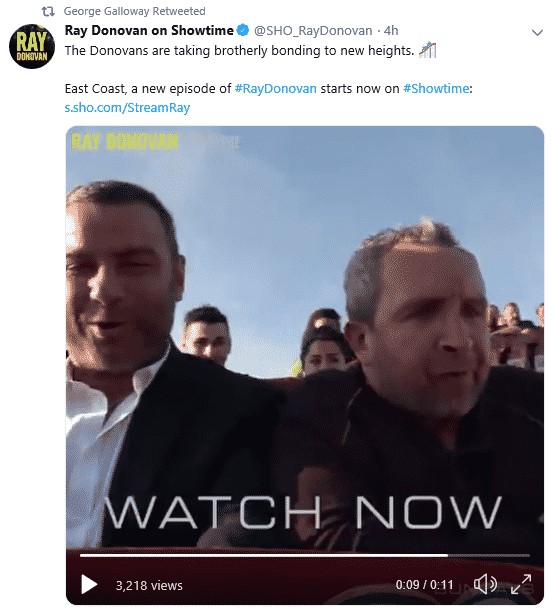Open the #Showtime hashtag
The height and width of the screenshot is (614, 555).
click(436, 88)
